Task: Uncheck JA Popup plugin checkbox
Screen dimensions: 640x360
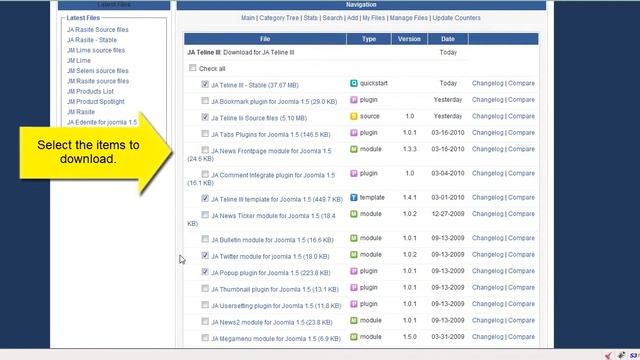Action: pos(205,272)
